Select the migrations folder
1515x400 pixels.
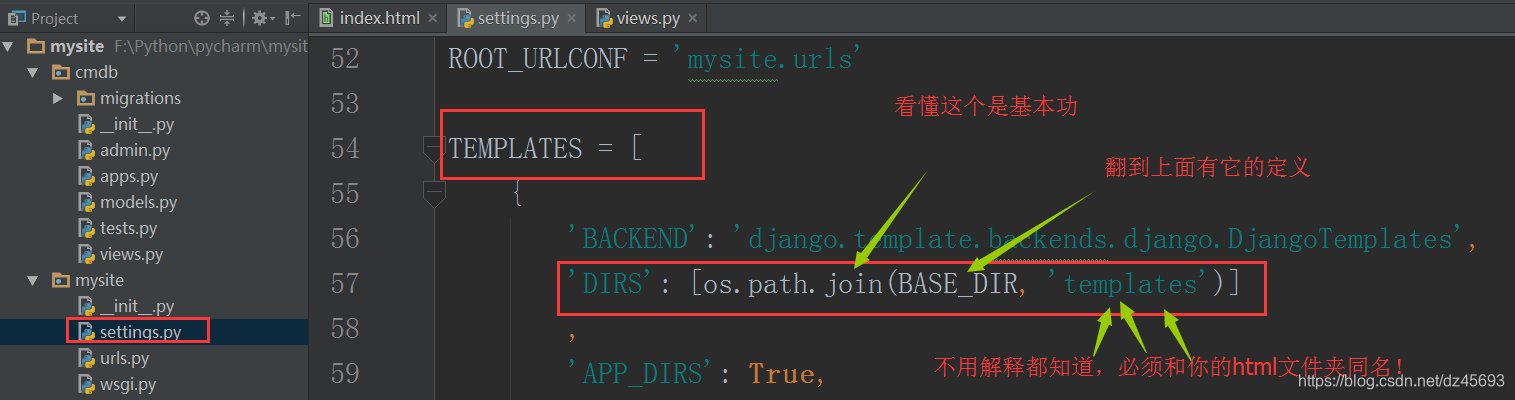(140, 98)
